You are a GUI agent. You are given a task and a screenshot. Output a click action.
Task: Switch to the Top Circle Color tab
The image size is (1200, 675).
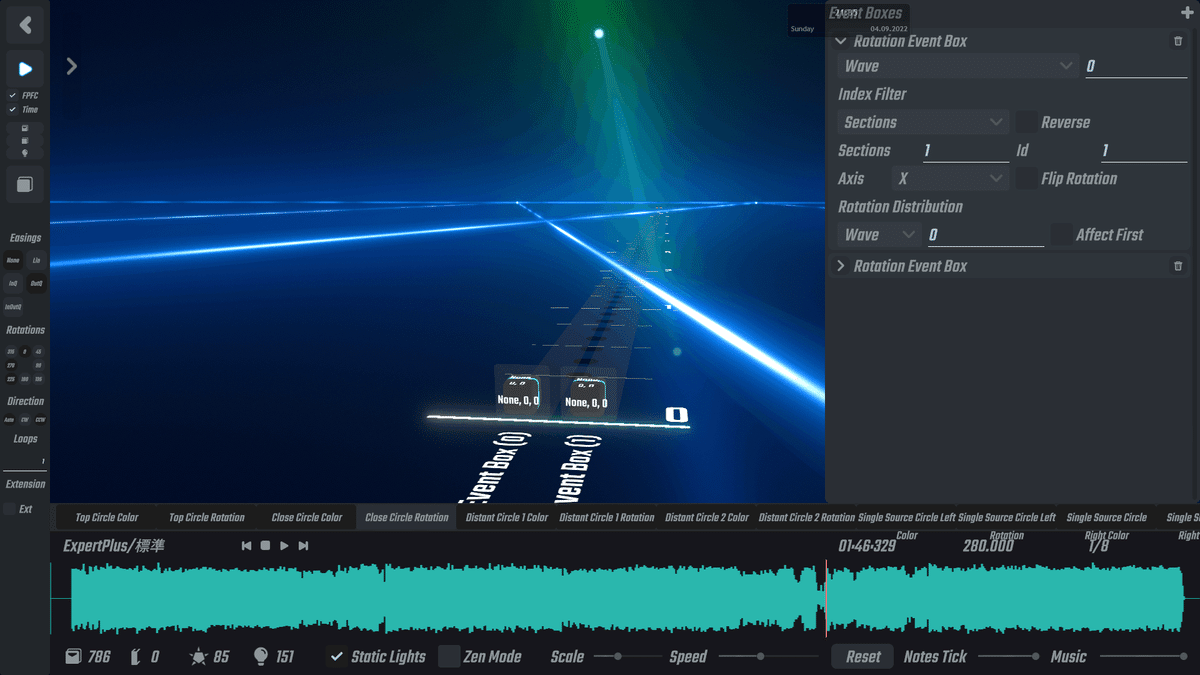click(x=107, y=517)
